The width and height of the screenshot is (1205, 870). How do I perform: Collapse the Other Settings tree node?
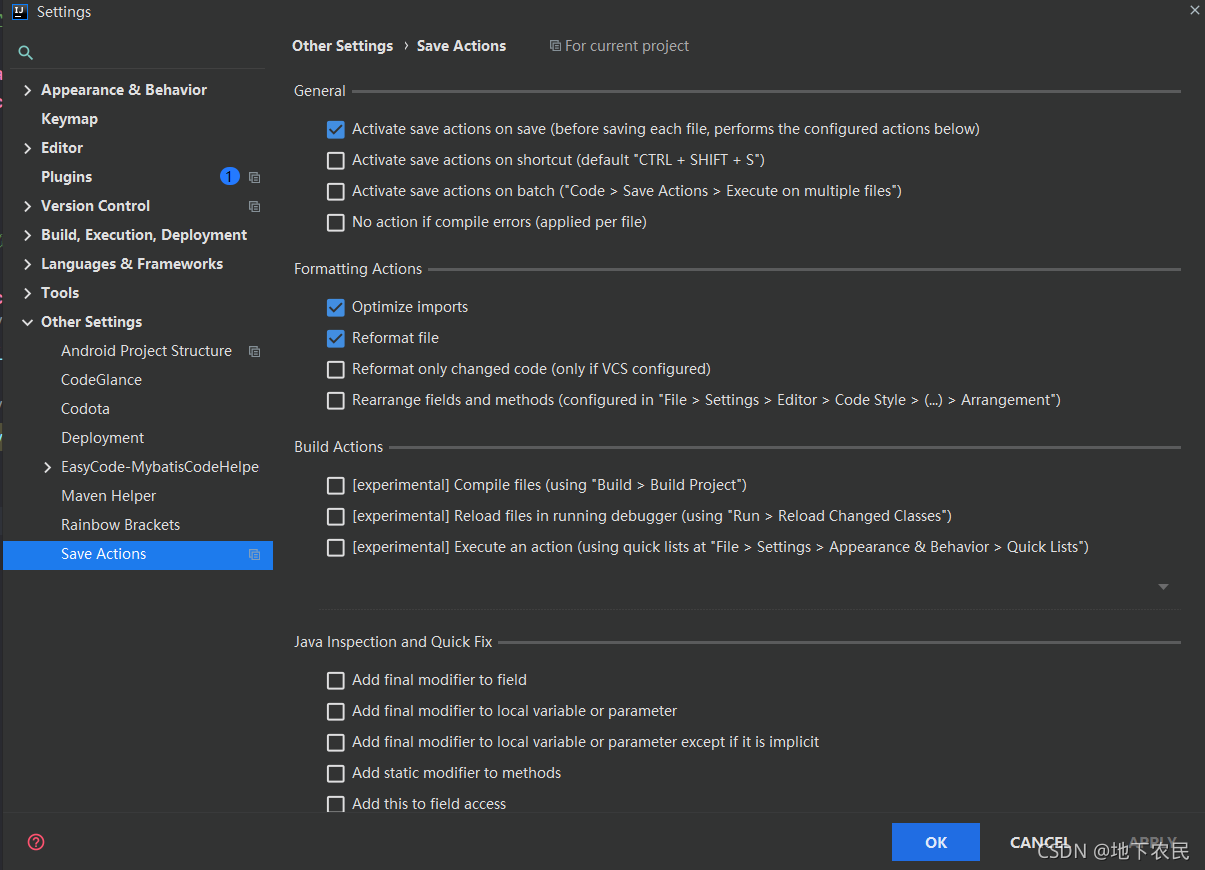pyautogui.click(x=27, y=322)
